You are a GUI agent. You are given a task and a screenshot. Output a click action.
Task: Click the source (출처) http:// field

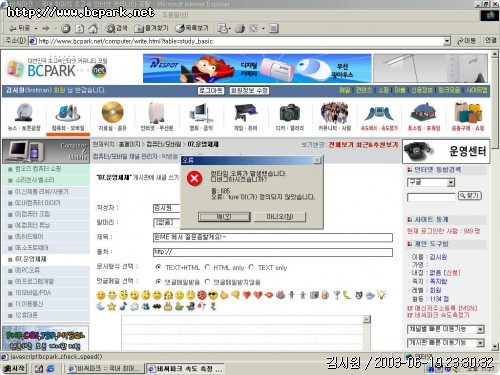[x=273, y=252]
